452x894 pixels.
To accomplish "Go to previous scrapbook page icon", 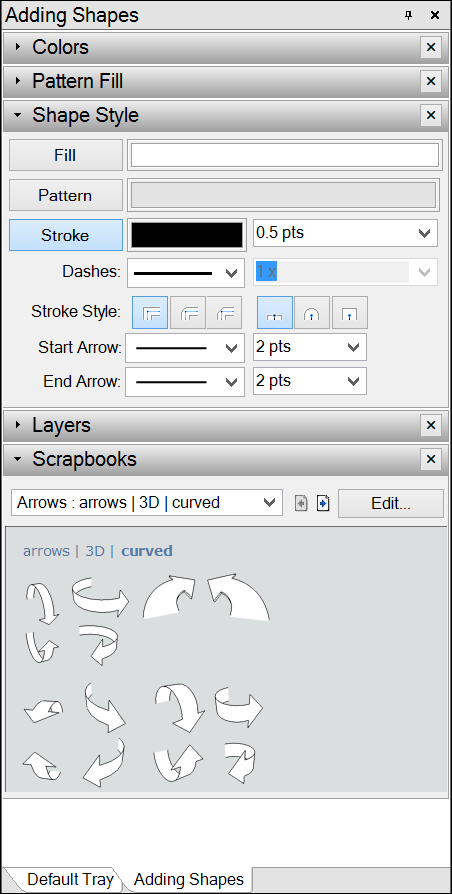I will [301, 503].
